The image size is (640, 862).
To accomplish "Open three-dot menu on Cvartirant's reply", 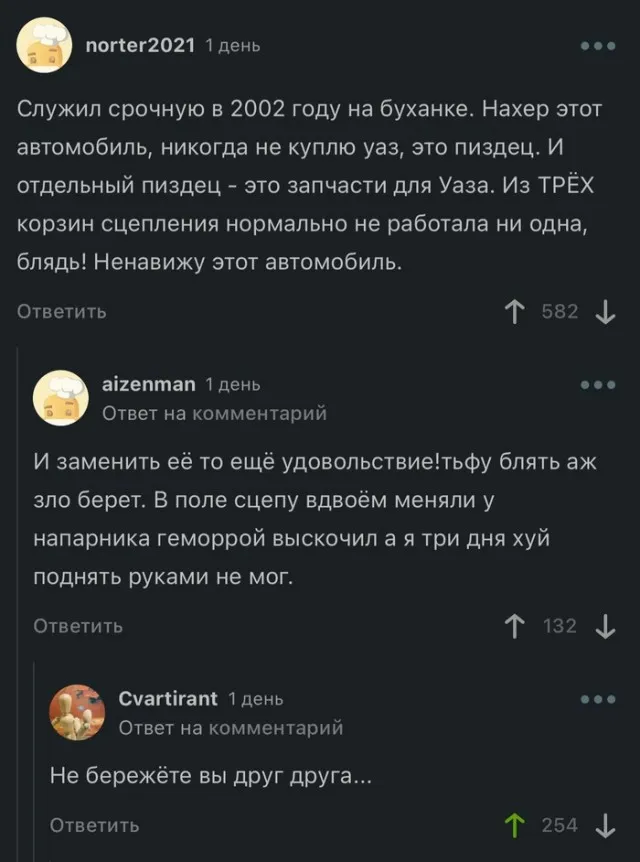I will click(598, 699).
